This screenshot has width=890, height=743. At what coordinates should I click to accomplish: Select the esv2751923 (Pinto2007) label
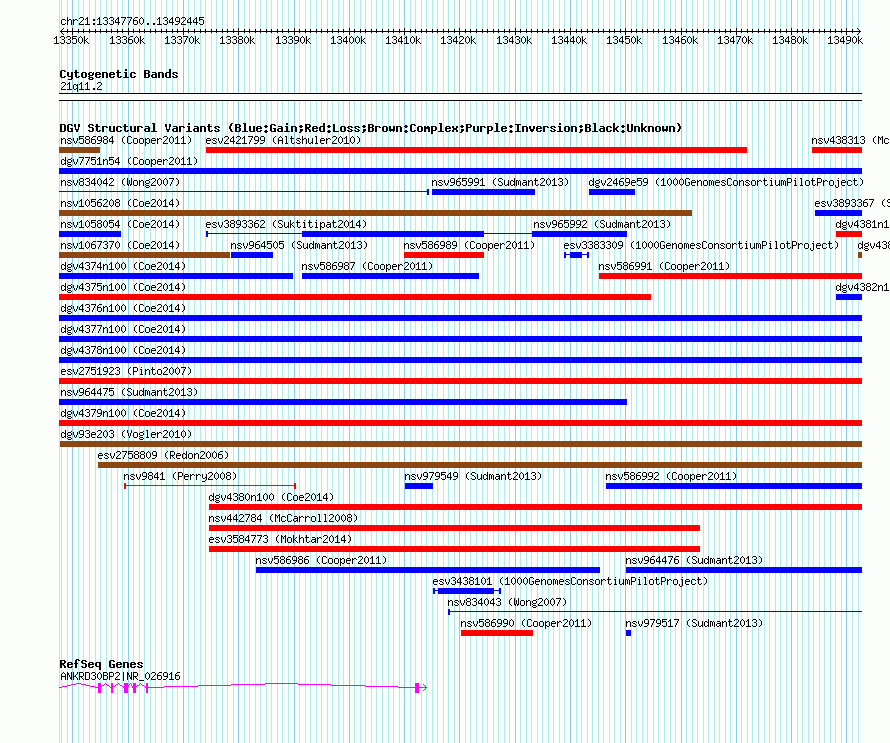click(126, 371)
